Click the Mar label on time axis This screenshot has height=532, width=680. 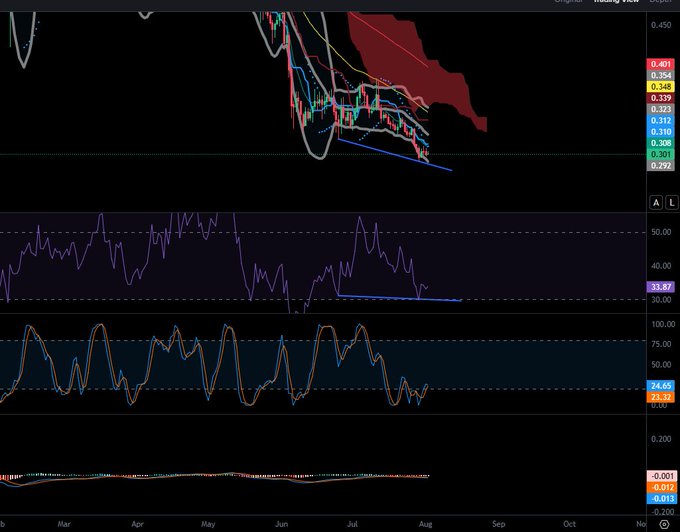pyautogui.click(x=64, y=524)
